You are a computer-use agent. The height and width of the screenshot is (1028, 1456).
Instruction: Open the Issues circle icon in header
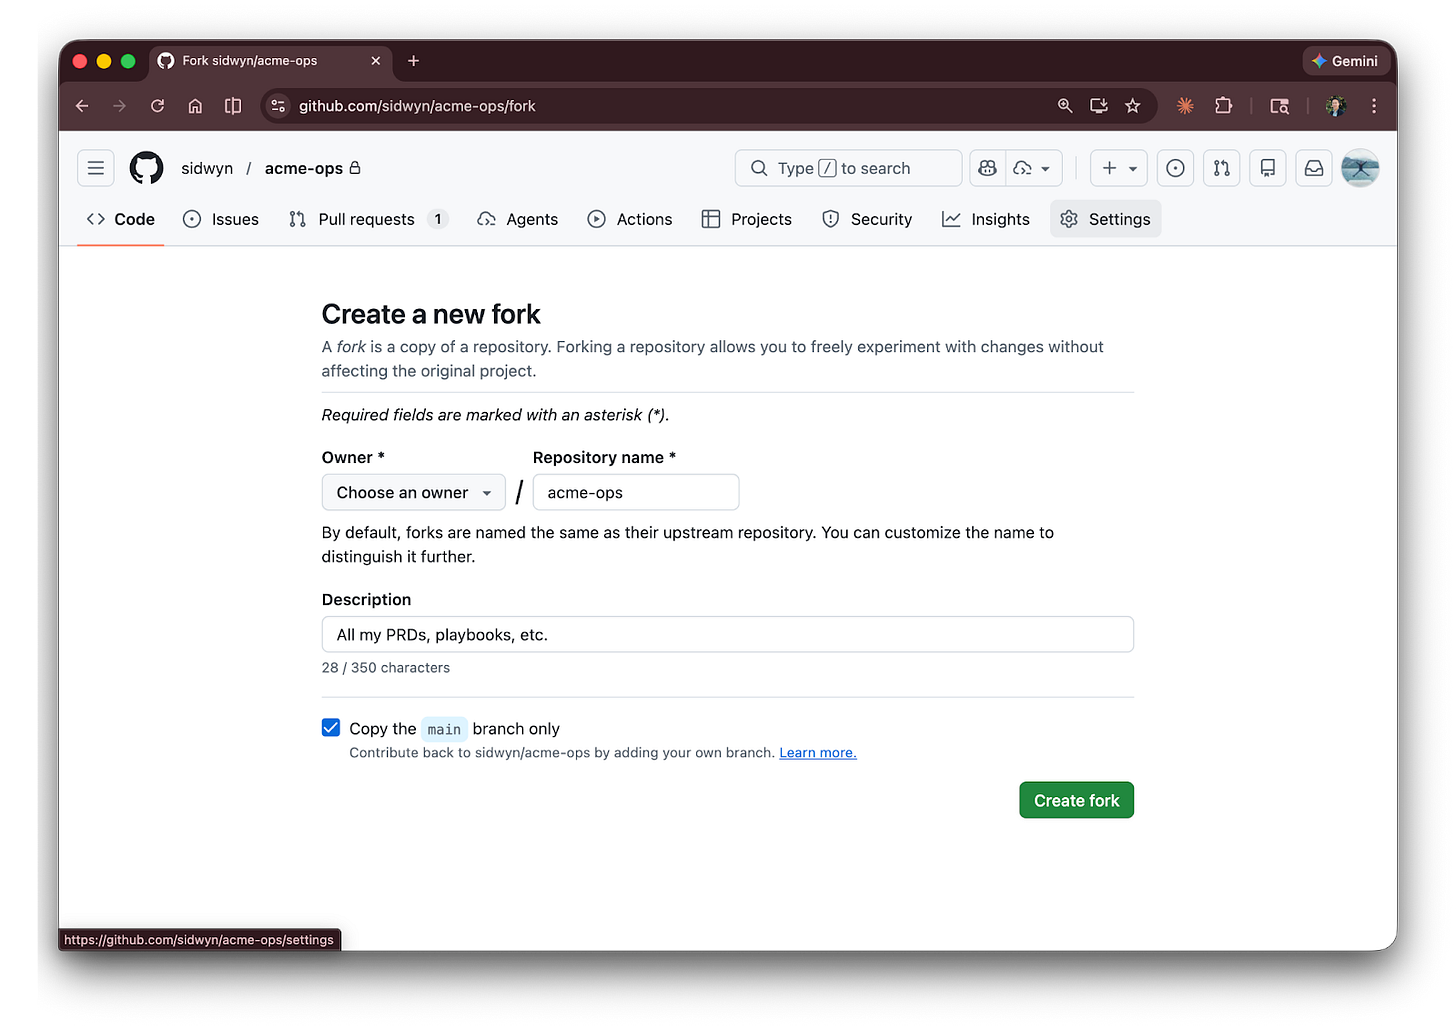pyautogui.click(x=1176, y=168)
